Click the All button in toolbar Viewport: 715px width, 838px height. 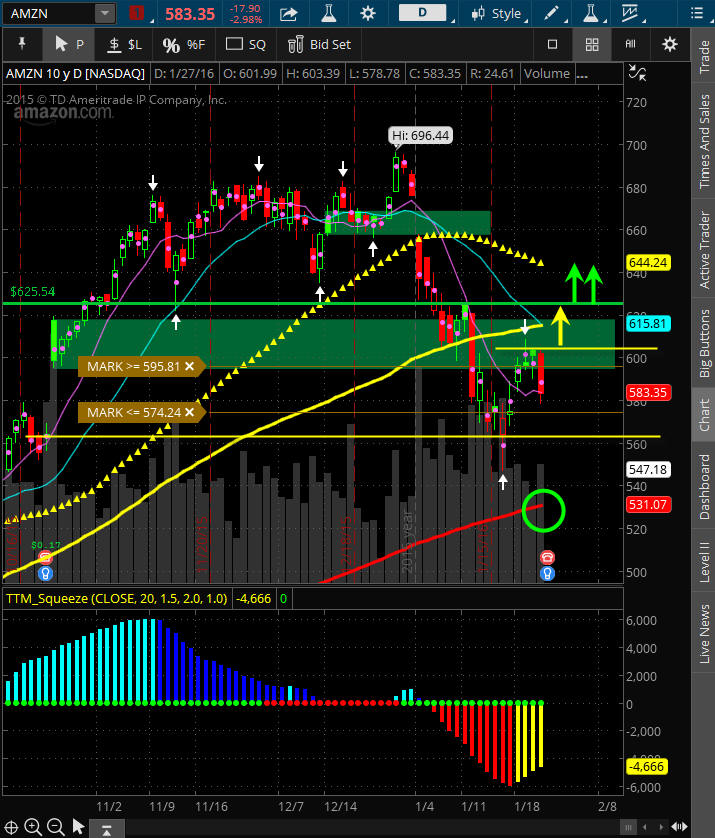pyautogui.click(x=631, y=44)
